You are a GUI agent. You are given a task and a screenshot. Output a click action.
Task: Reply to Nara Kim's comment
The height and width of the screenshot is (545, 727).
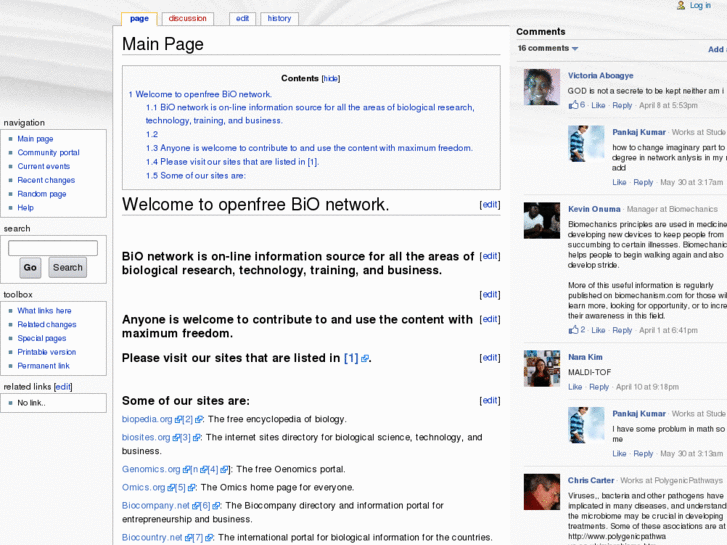click(599, 387)
